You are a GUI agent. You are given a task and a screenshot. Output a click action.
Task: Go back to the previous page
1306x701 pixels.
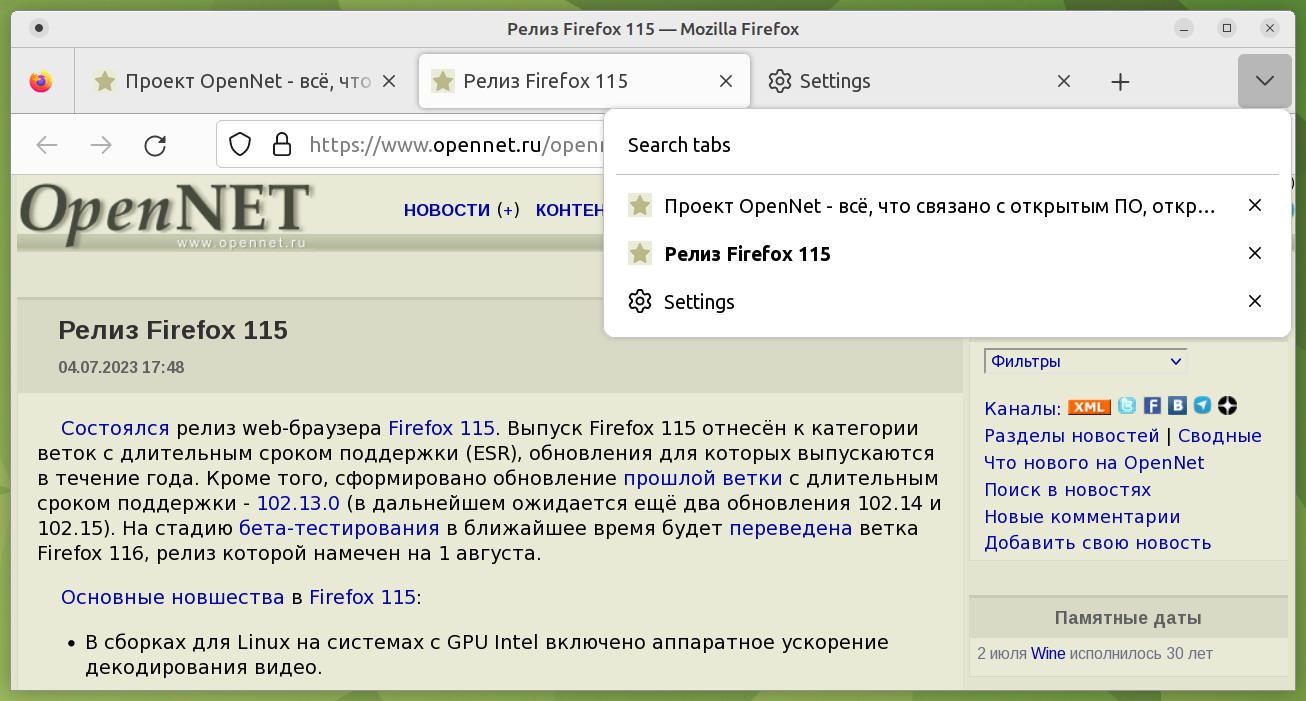[47, 145]
